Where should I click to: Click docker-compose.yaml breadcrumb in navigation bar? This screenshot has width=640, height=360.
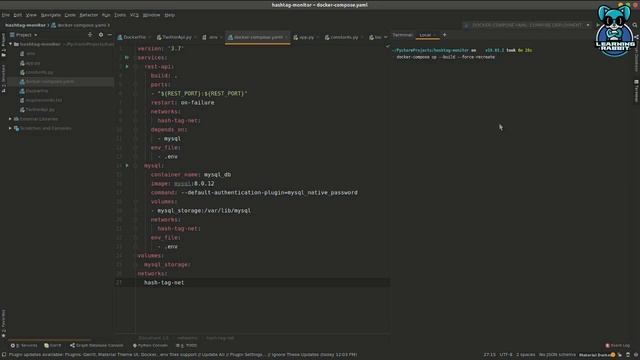(x=80, y=25)
